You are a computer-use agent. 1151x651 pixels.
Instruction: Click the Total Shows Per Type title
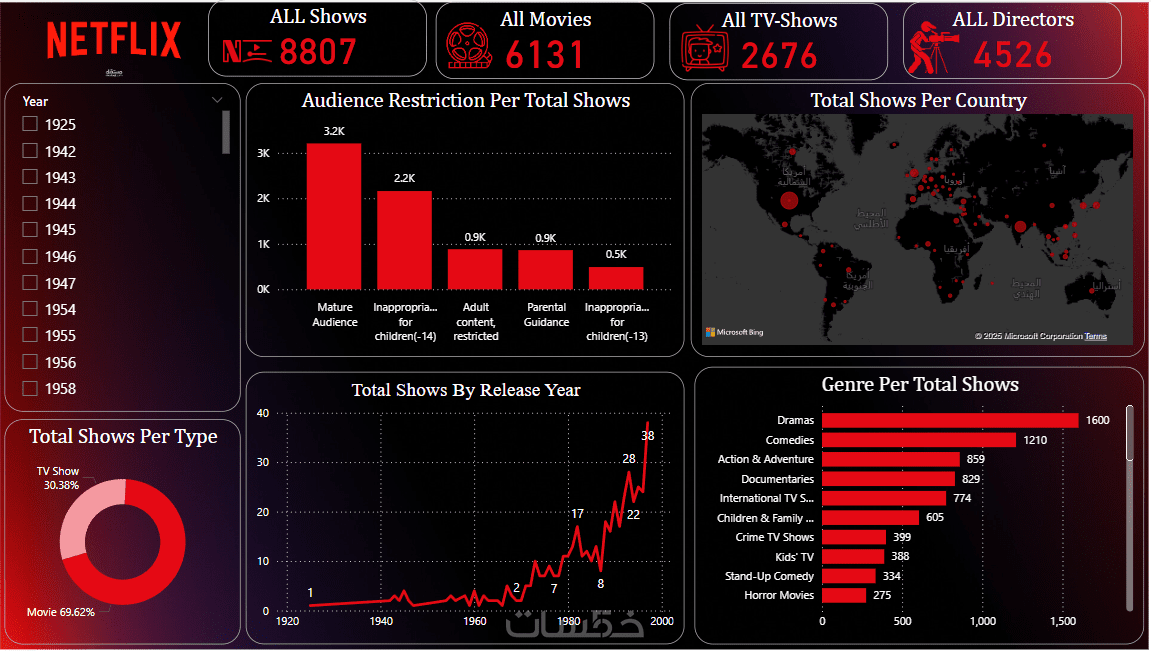pyautogui.click(x=123, y=437)
